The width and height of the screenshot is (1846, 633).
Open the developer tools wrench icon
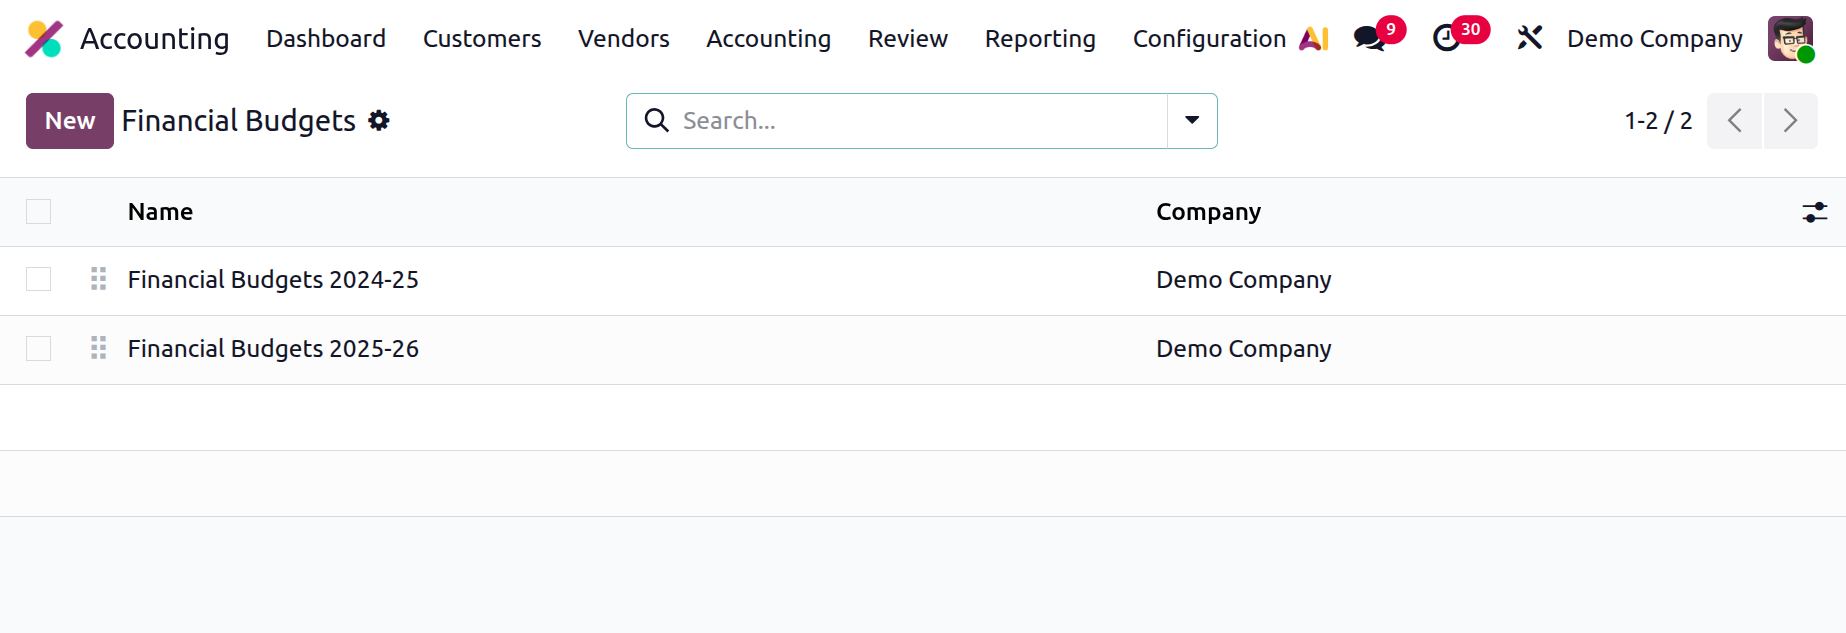click(x=1529, y=38)
